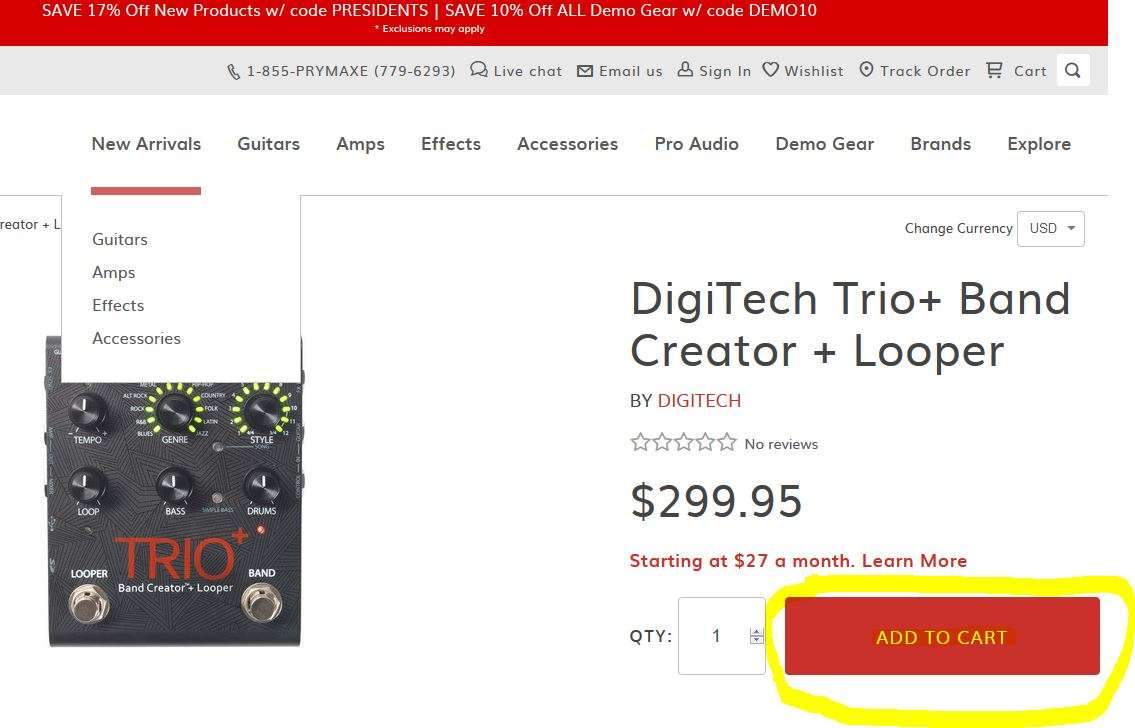Choose Accessories in New Arrivals submenu
Viewport: 1135px width, 728px height.
136,339
